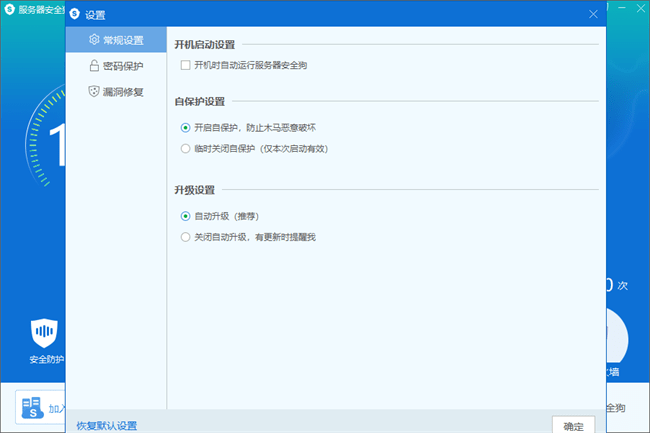Switch to the 漏洞修复 settings tab
This screenshot has height=433, width=650.
122,92
